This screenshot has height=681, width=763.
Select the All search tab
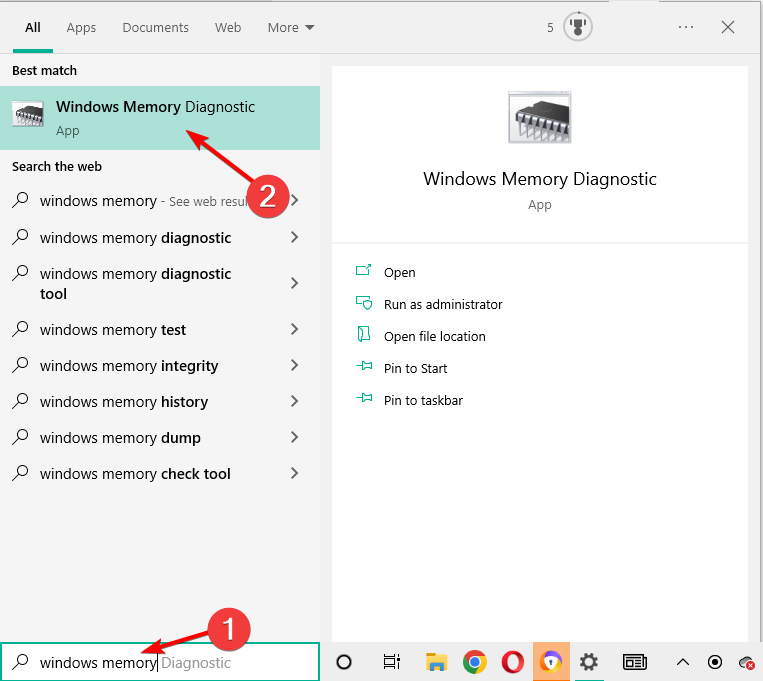(33, 28)
